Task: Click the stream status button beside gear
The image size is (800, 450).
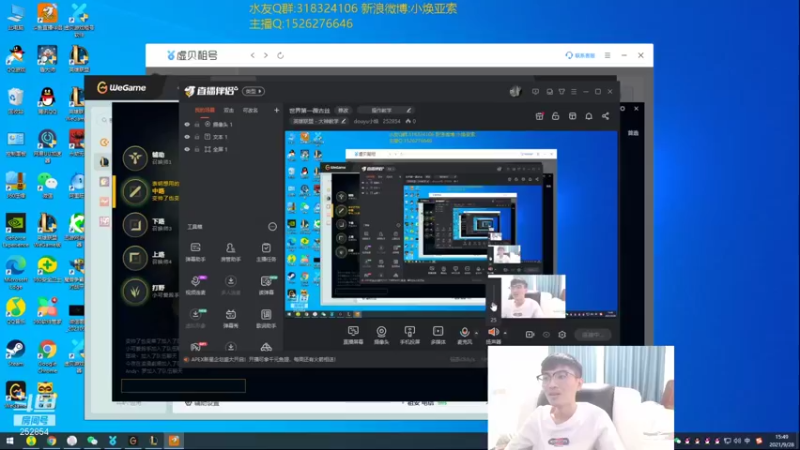Action: tap(592, 335)
